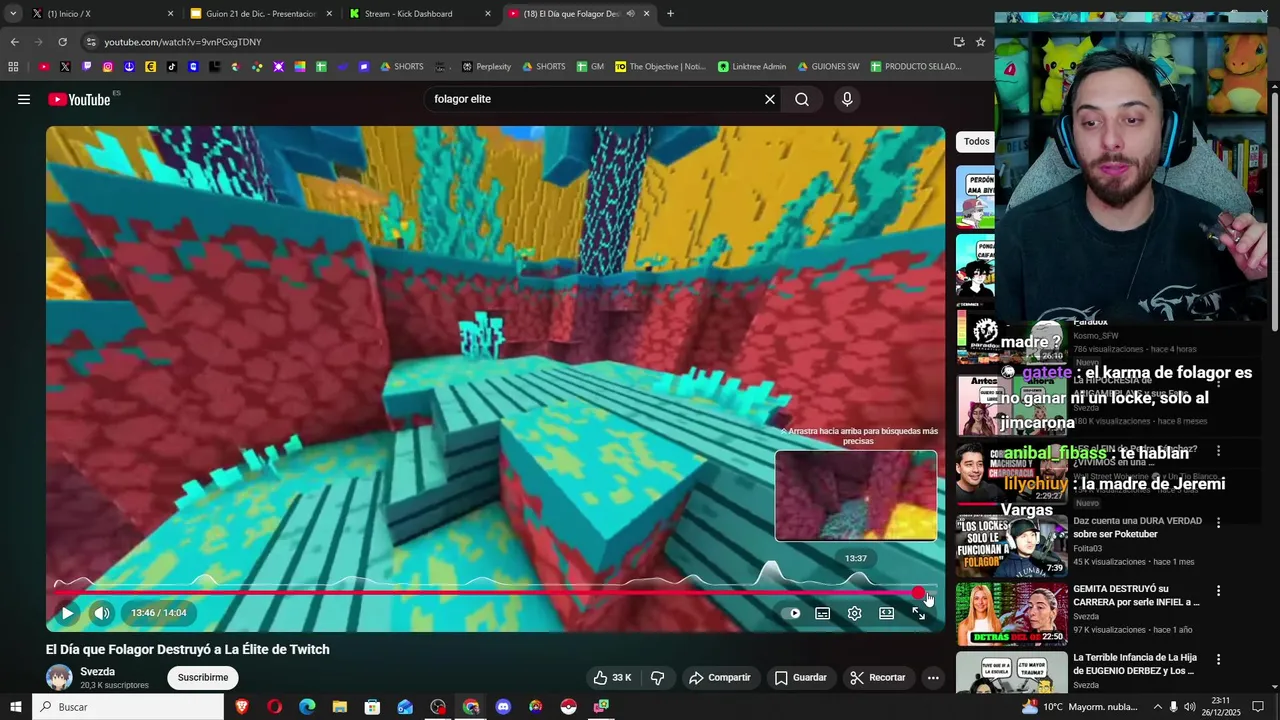Show hidden system tray icons

tap(1157, 707)
